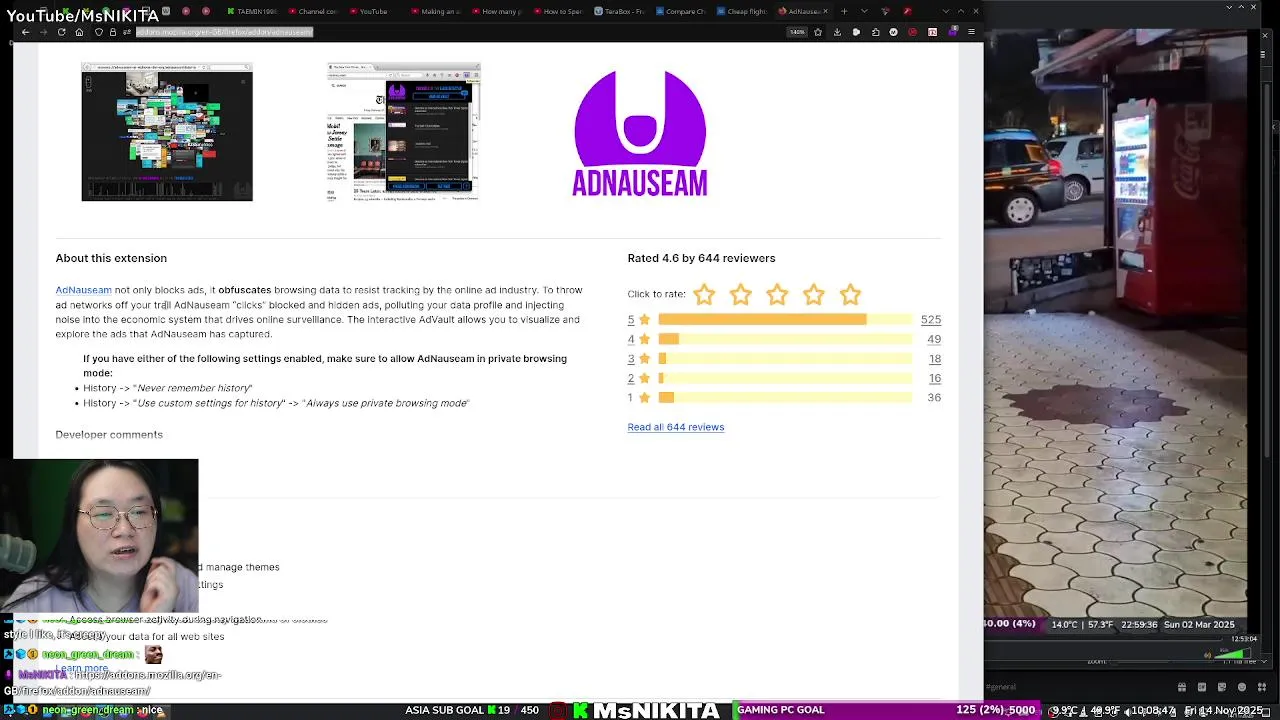The image size is (1280, 720).
Task: Rate the extension three stars
Action: [777, 294]
